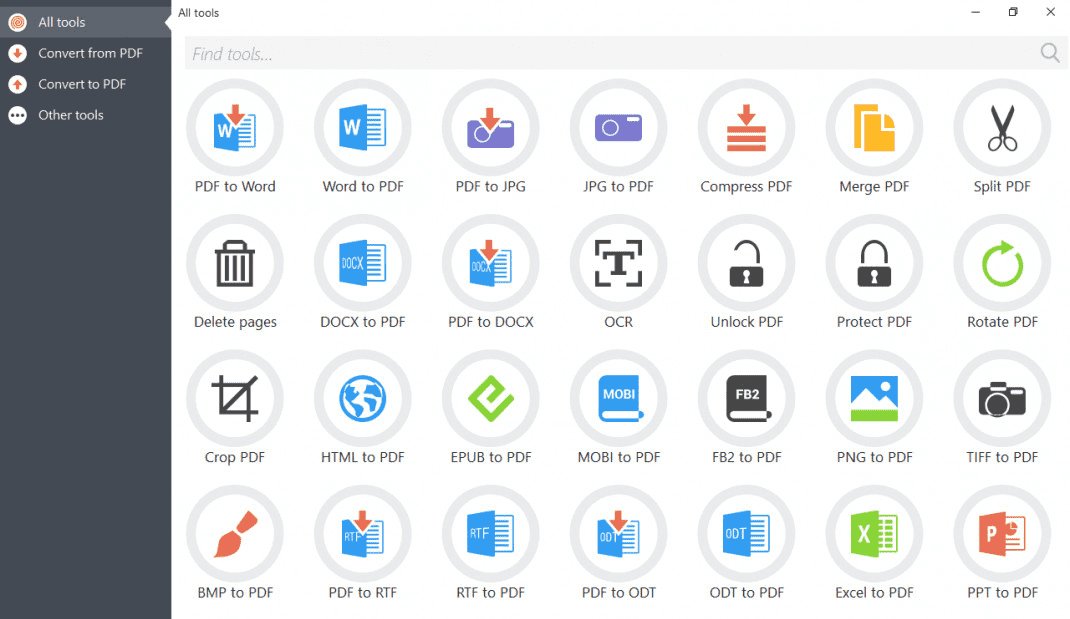The height and width of the screenshot is (619, 1070).
Task: Click the magnifying glass search icon
Action: [1050, 53]
